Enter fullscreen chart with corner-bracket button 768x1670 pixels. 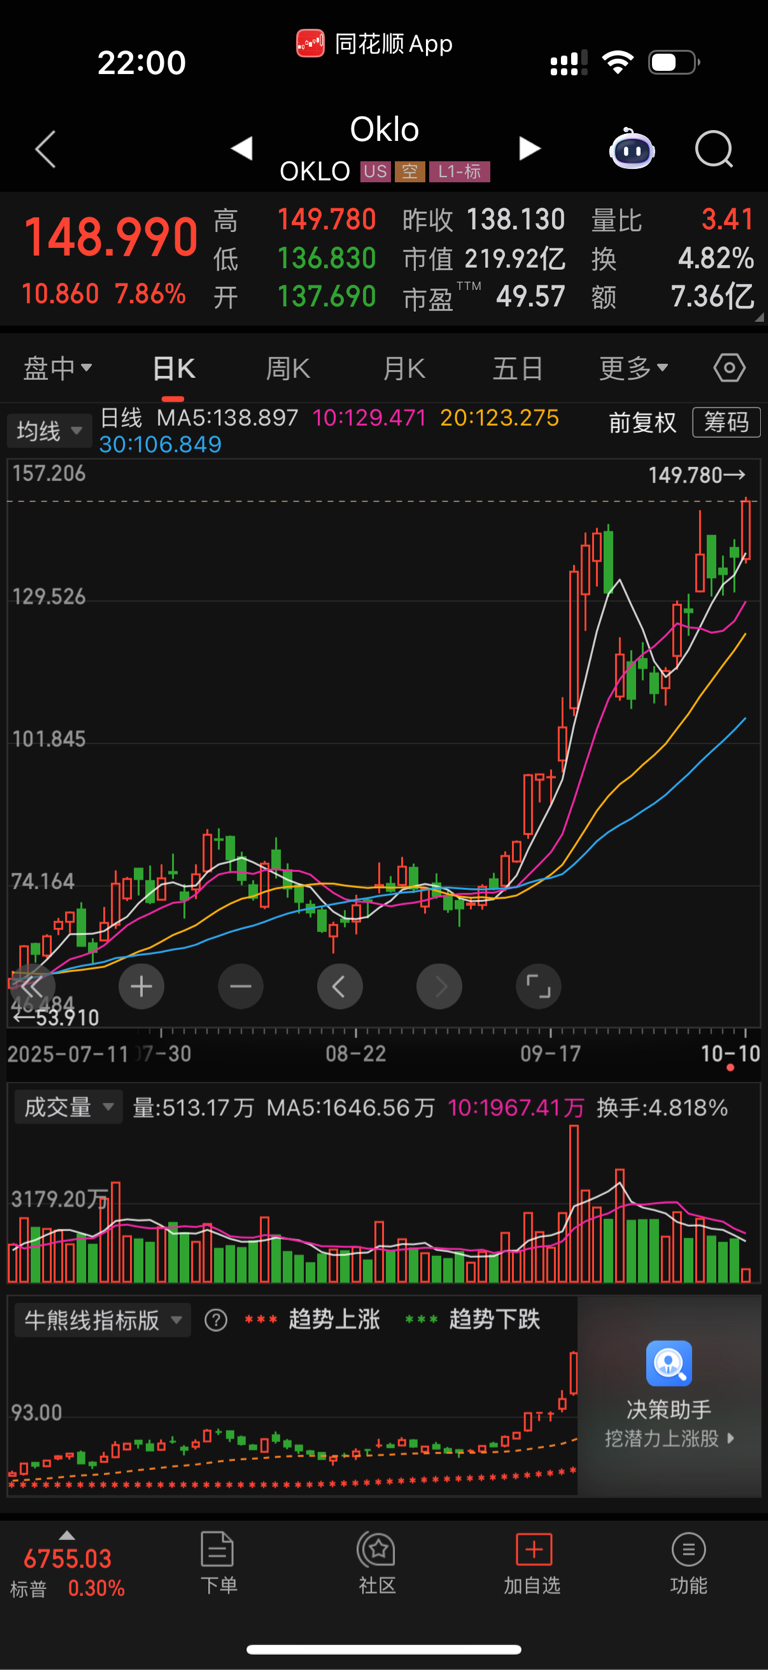click(538, 987)
